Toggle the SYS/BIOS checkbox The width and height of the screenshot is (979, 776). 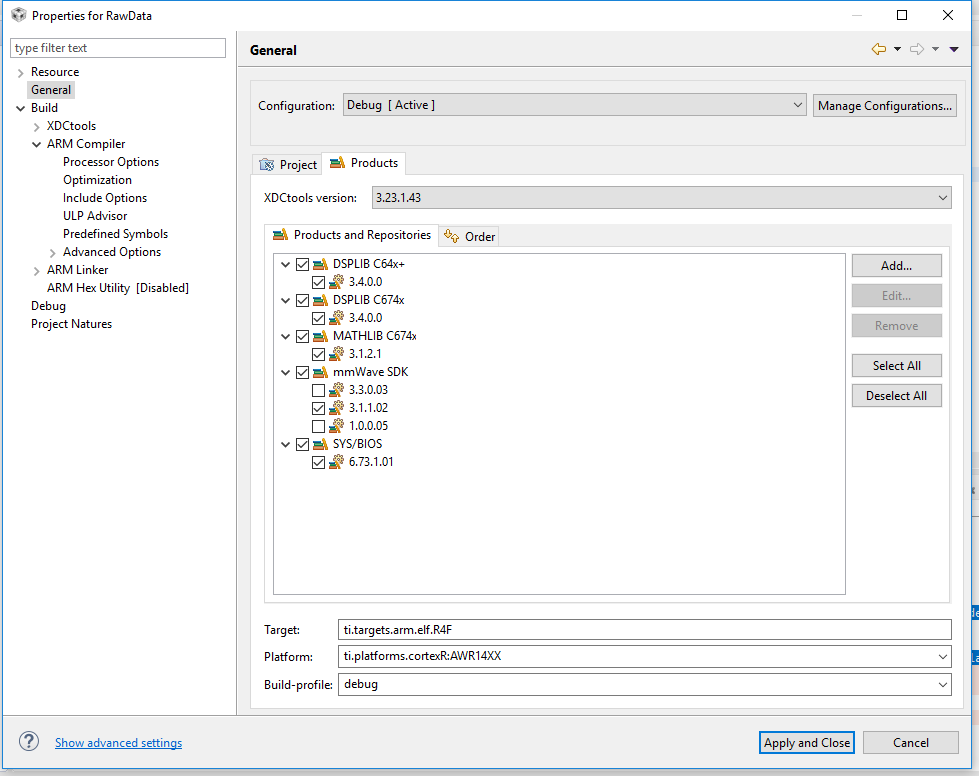302,444
